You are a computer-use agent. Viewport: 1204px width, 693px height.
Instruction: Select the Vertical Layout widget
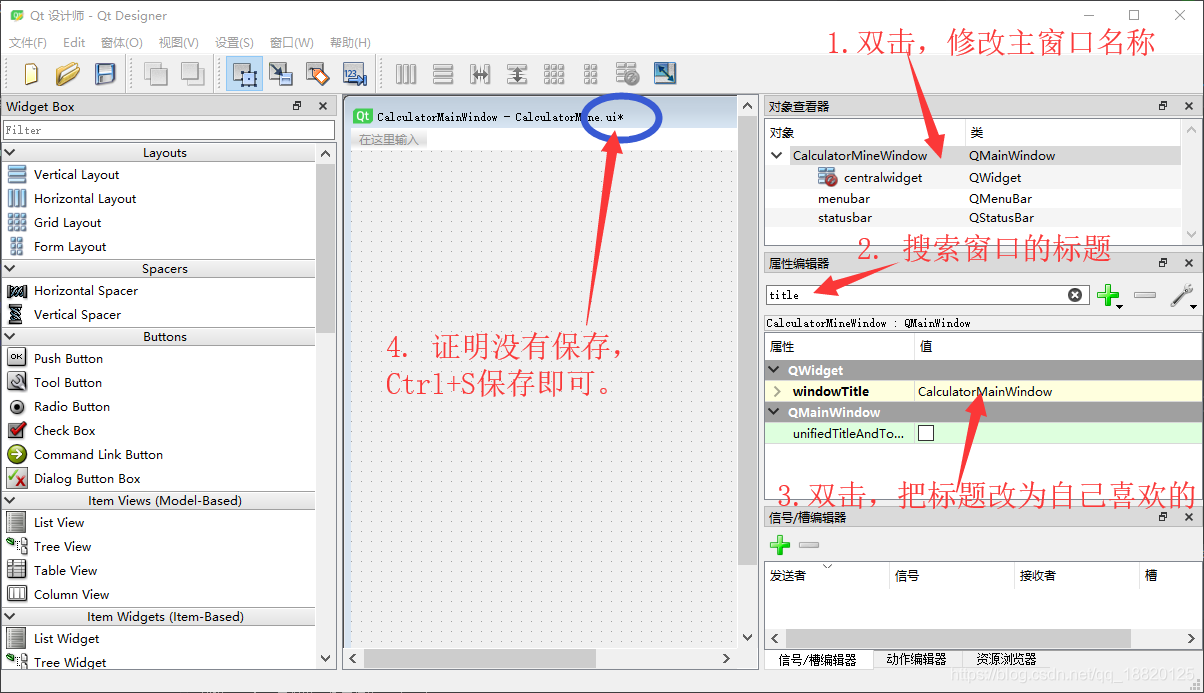tap(76, 175)
